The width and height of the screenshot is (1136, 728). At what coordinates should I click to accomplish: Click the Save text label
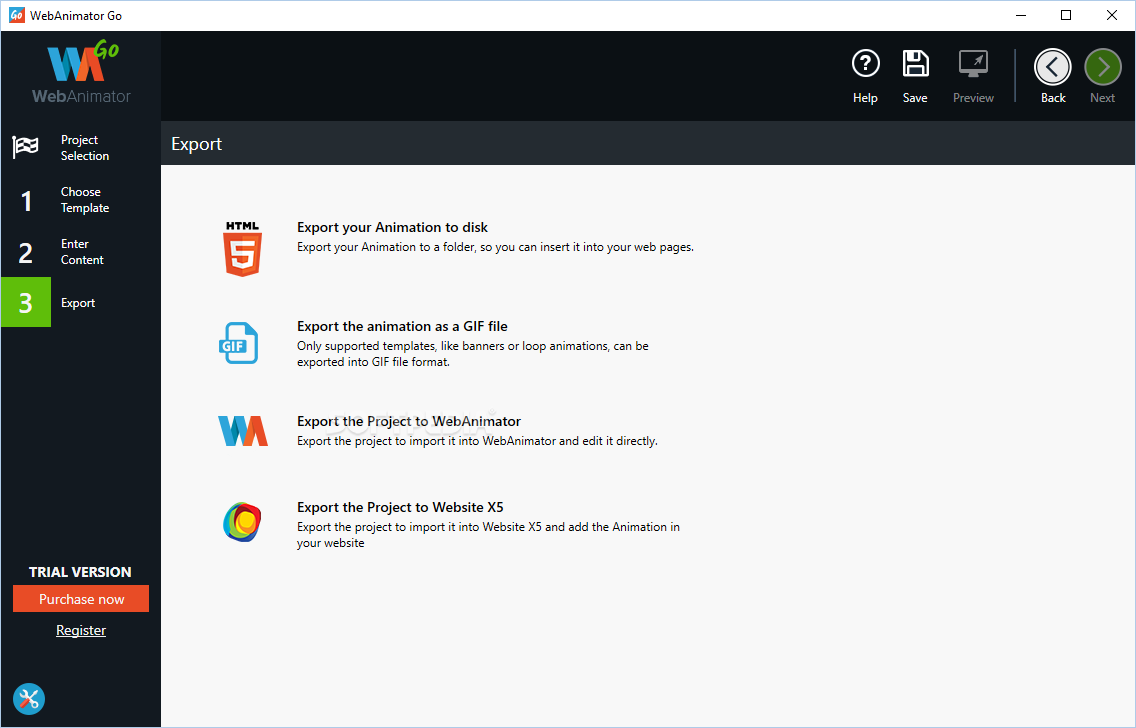(x=915, y=98)
